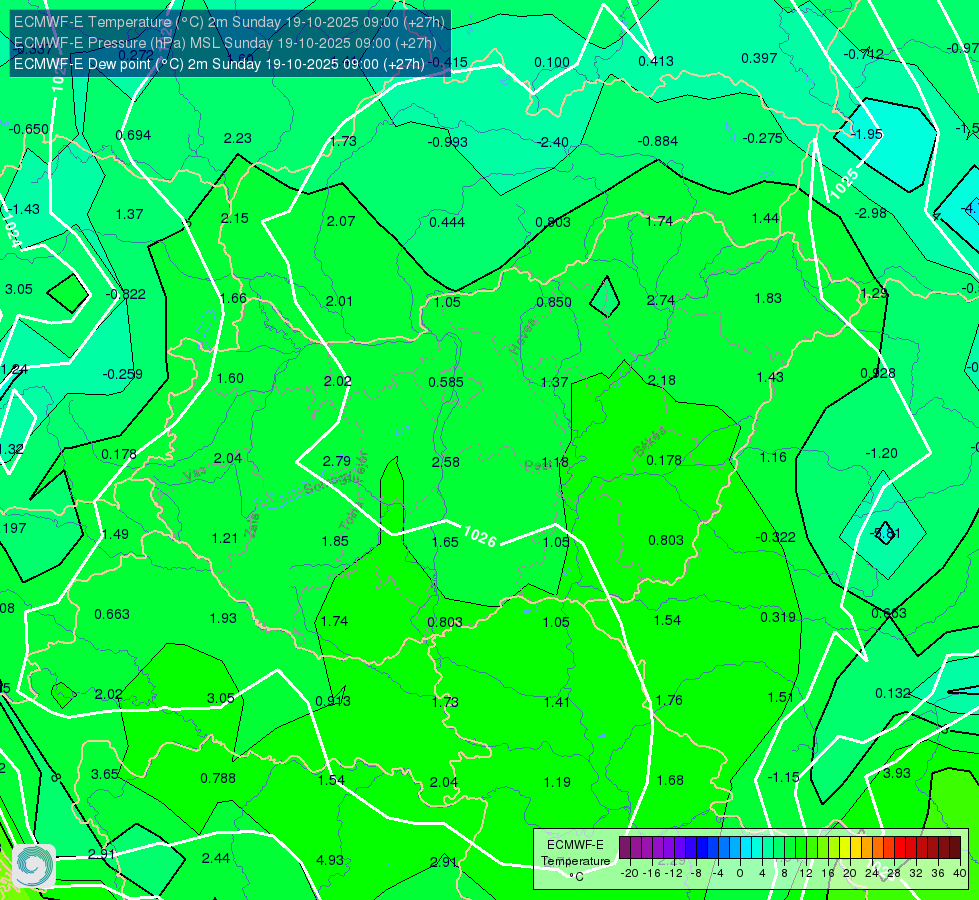Select the ECMWF-E Pressure MSL layer title
Screen dimensions: 979x900
point(225,43)
